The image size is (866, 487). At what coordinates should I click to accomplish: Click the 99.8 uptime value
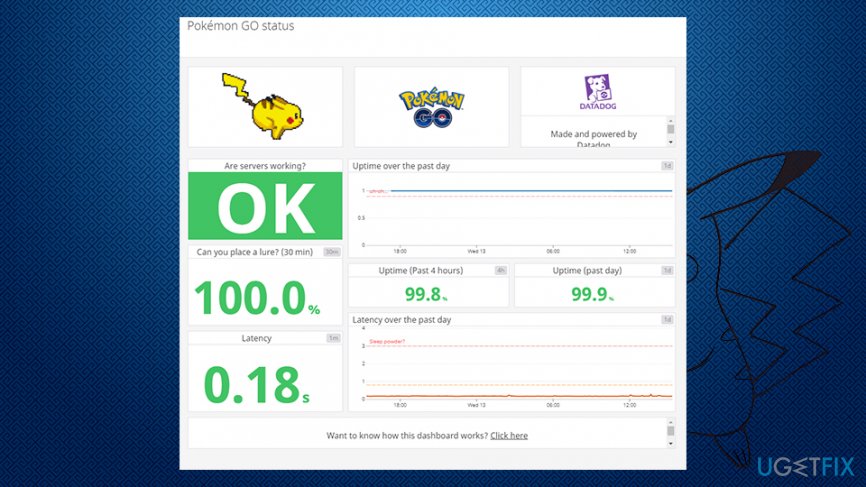(426, 294)
